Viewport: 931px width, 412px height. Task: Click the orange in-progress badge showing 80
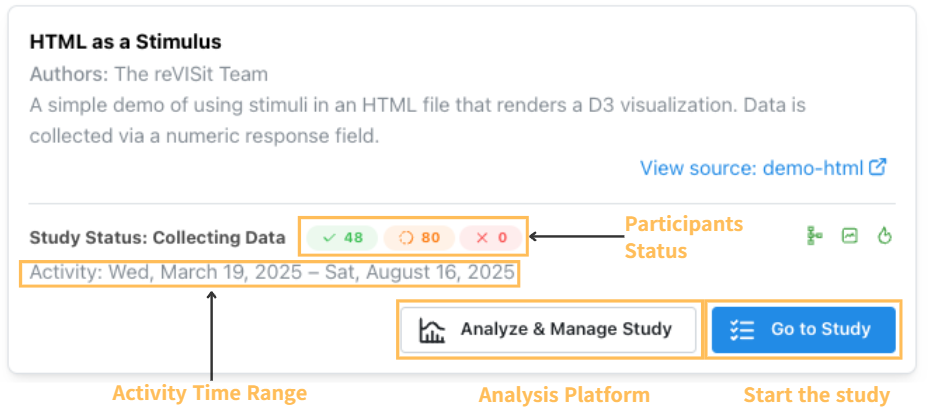pos(419,238)
